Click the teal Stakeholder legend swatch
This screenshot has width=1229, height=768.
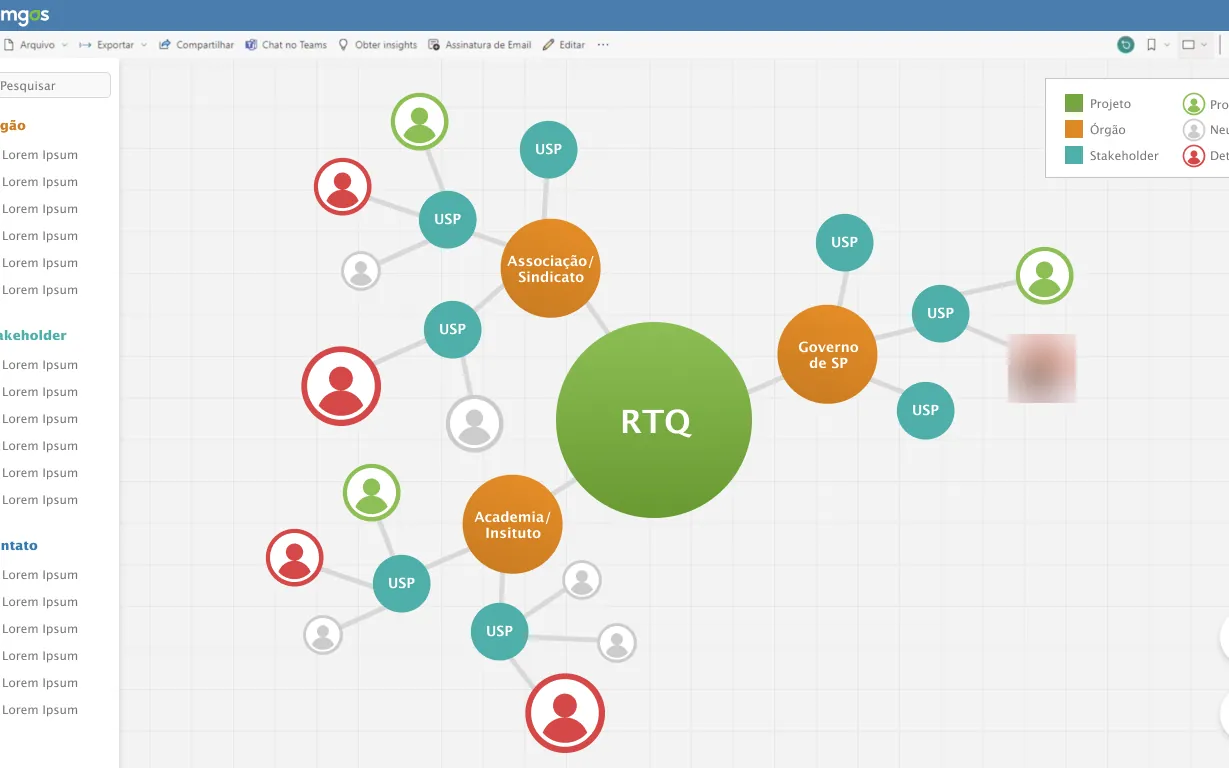(1074, 155)
